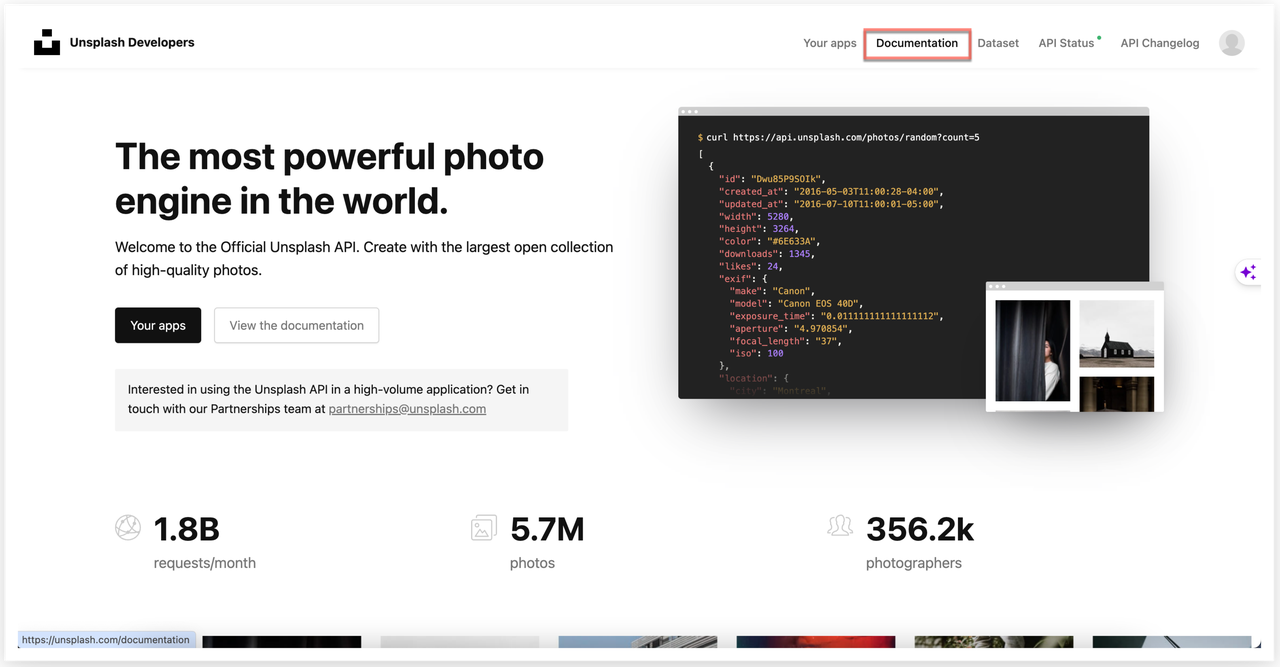Open the Documentation nav item
This screenshot has height=667, width=1280.
tap(917, 43)
